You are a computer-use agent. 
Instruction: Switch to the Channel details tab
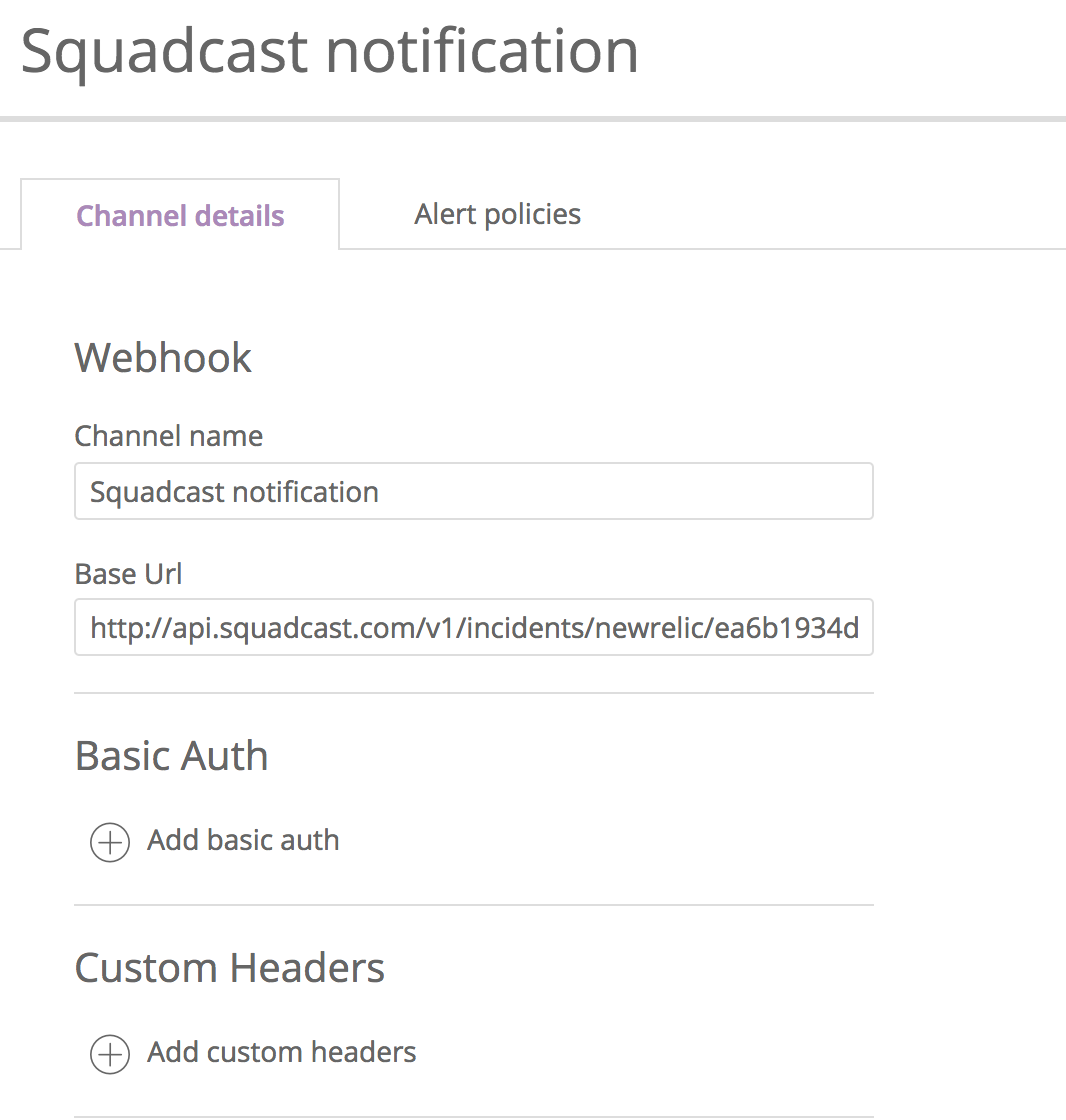click(180, 215)
